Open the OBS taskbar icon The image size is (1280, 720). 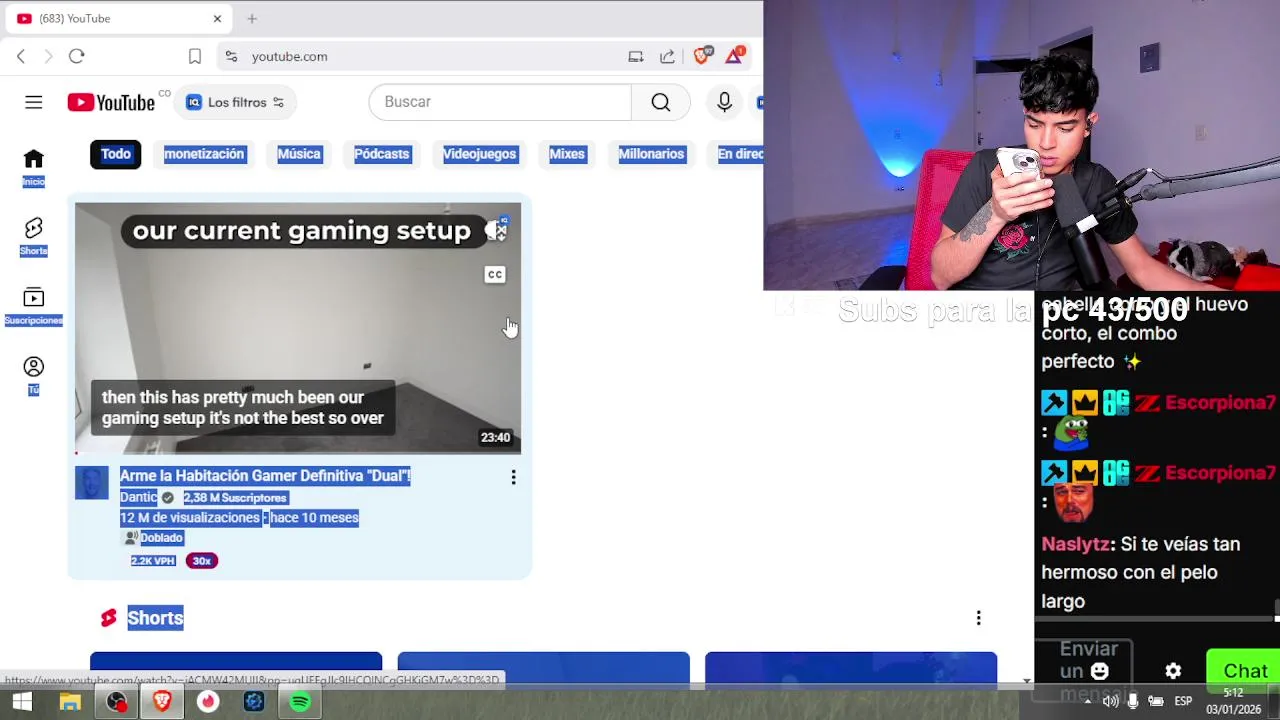pos(117,702)
